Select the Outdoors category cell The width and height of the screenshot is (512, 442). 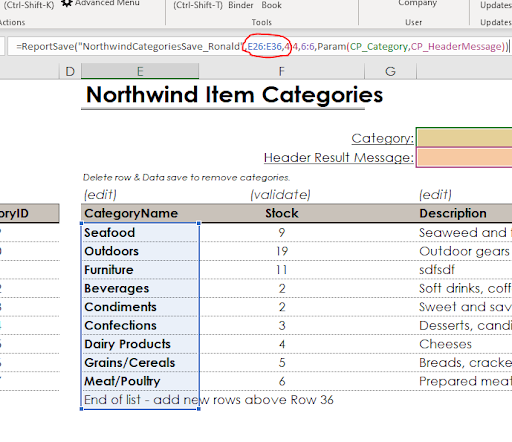click(x=140, y=251)
